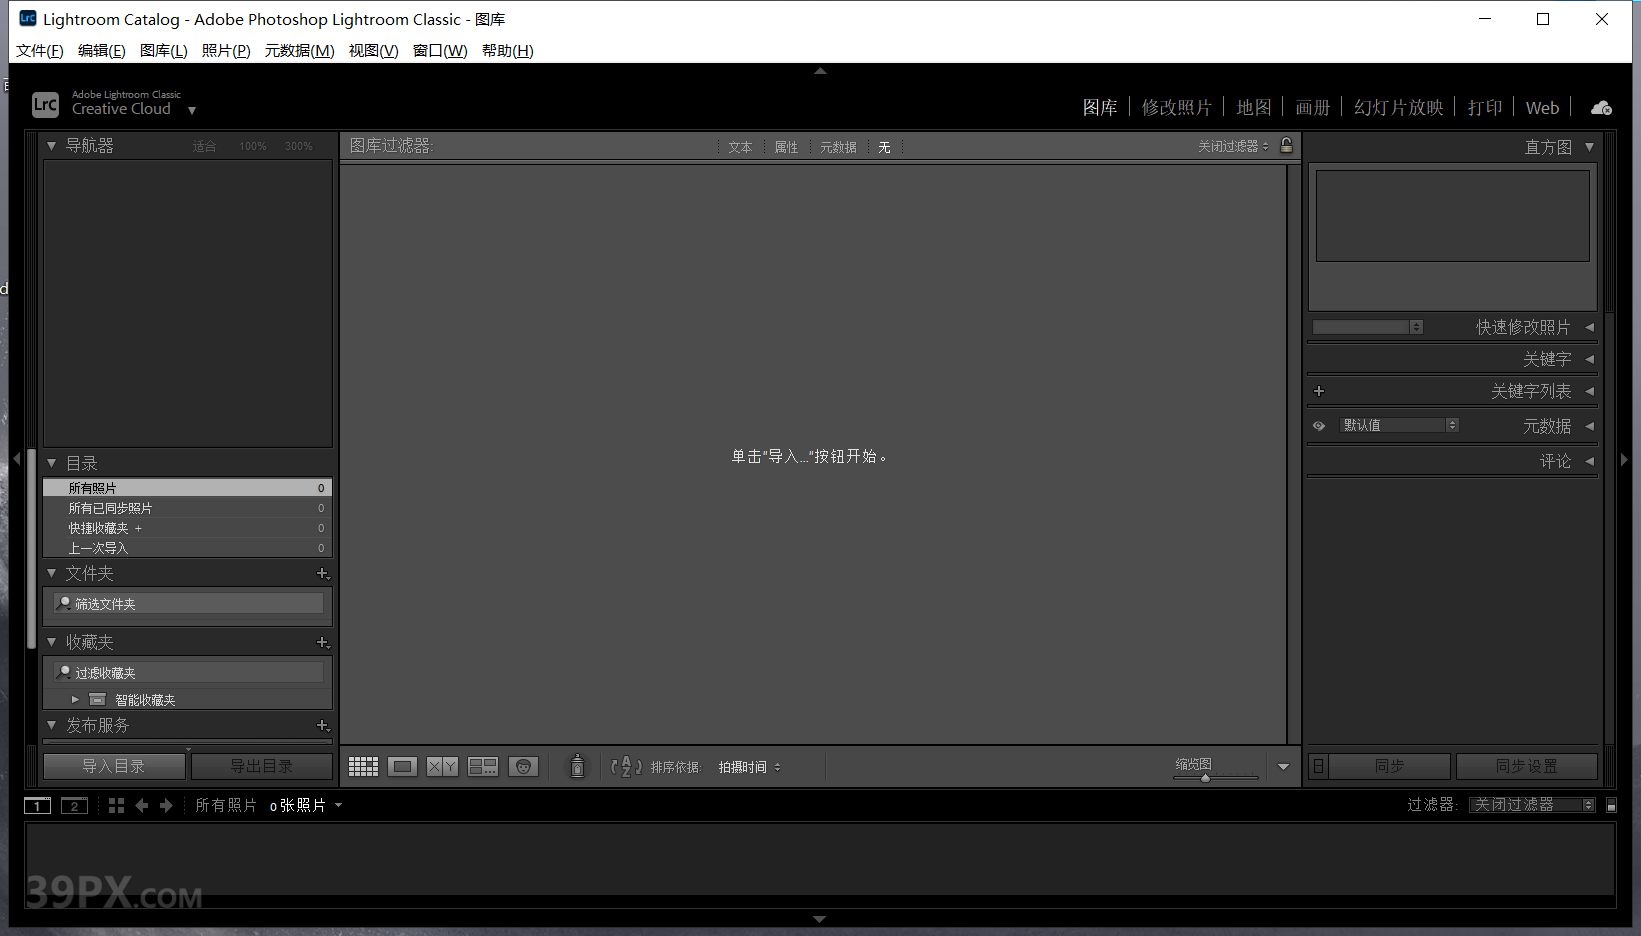Open the saved preset dropdown in quick develop
Screen dimensions: 1641x936
click(1367, 327)
